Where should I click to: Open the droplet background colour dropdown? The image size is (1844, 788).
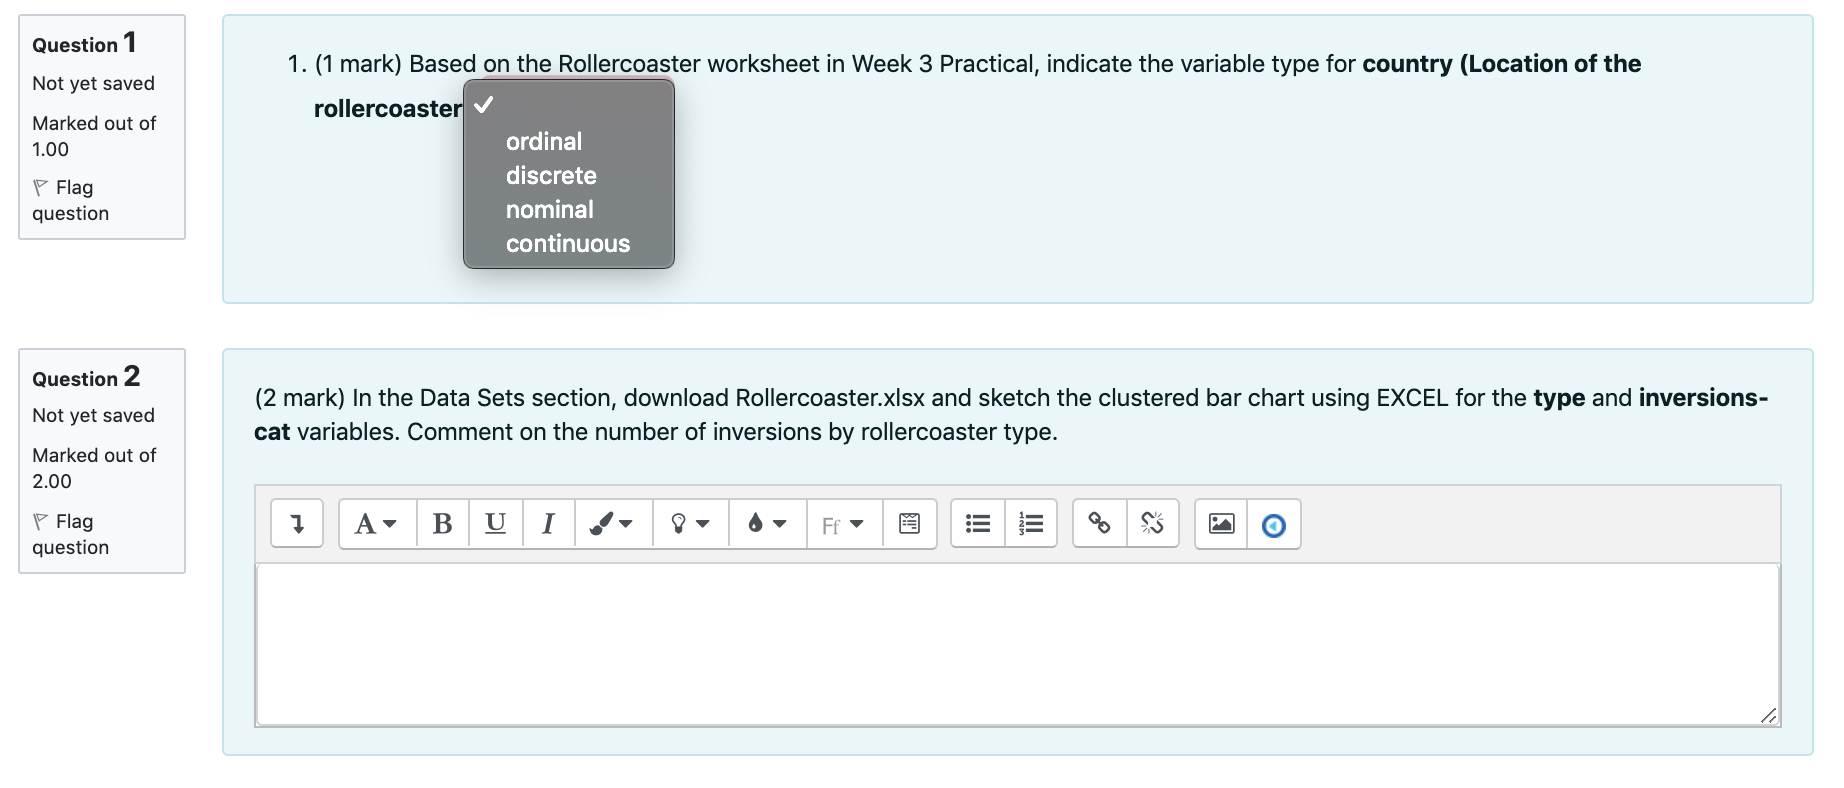768,524
